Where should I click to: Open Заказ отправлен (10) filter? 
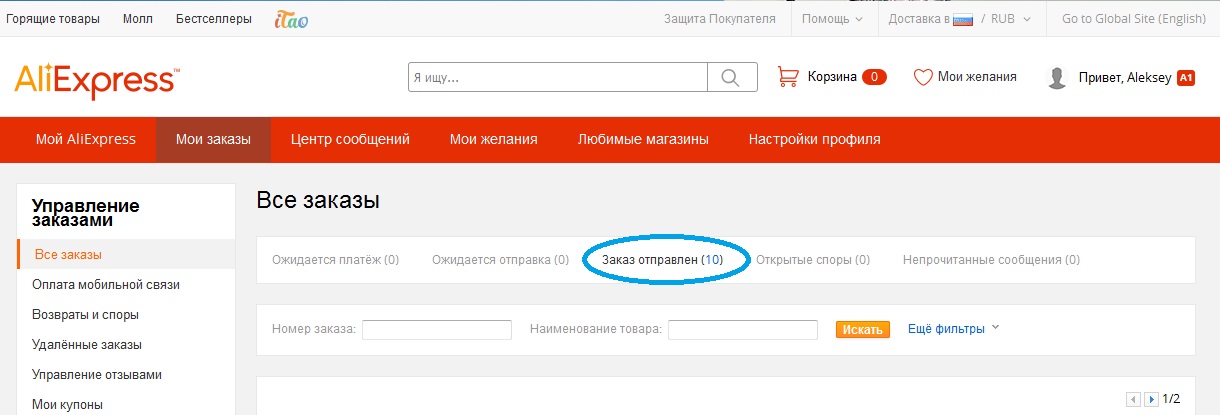point(661,259)
